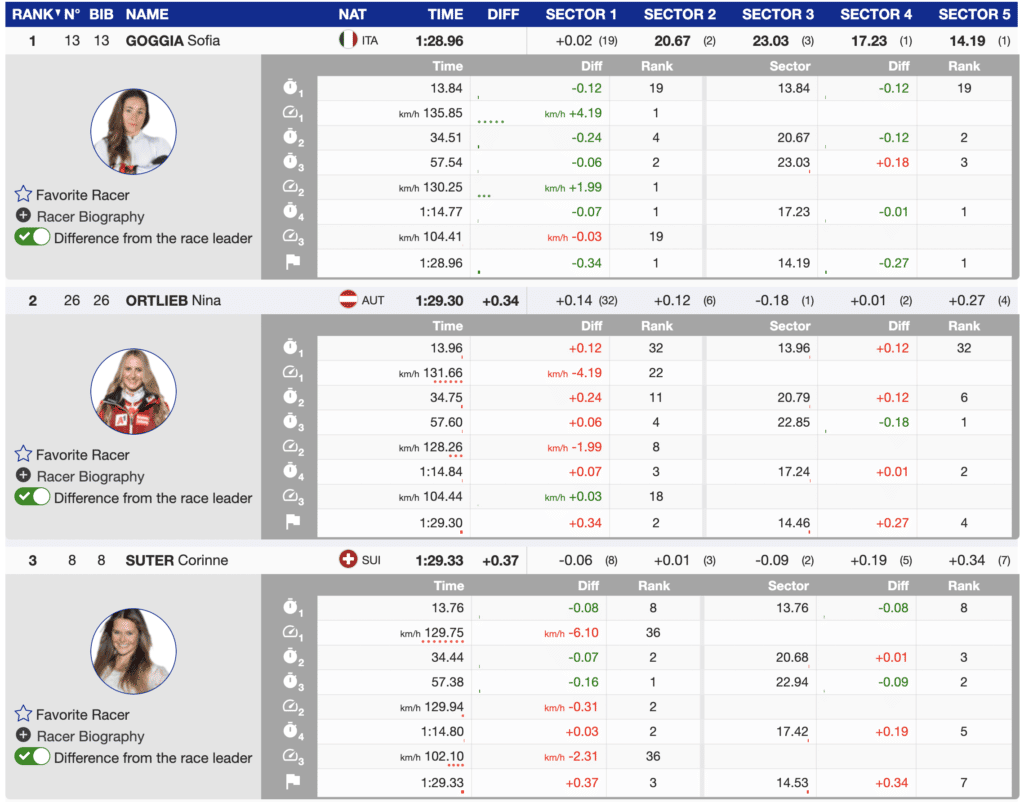Click first speedometer icon in Ortlieb's table
This screenshot has height=802, width=1024.
point(292,373)
